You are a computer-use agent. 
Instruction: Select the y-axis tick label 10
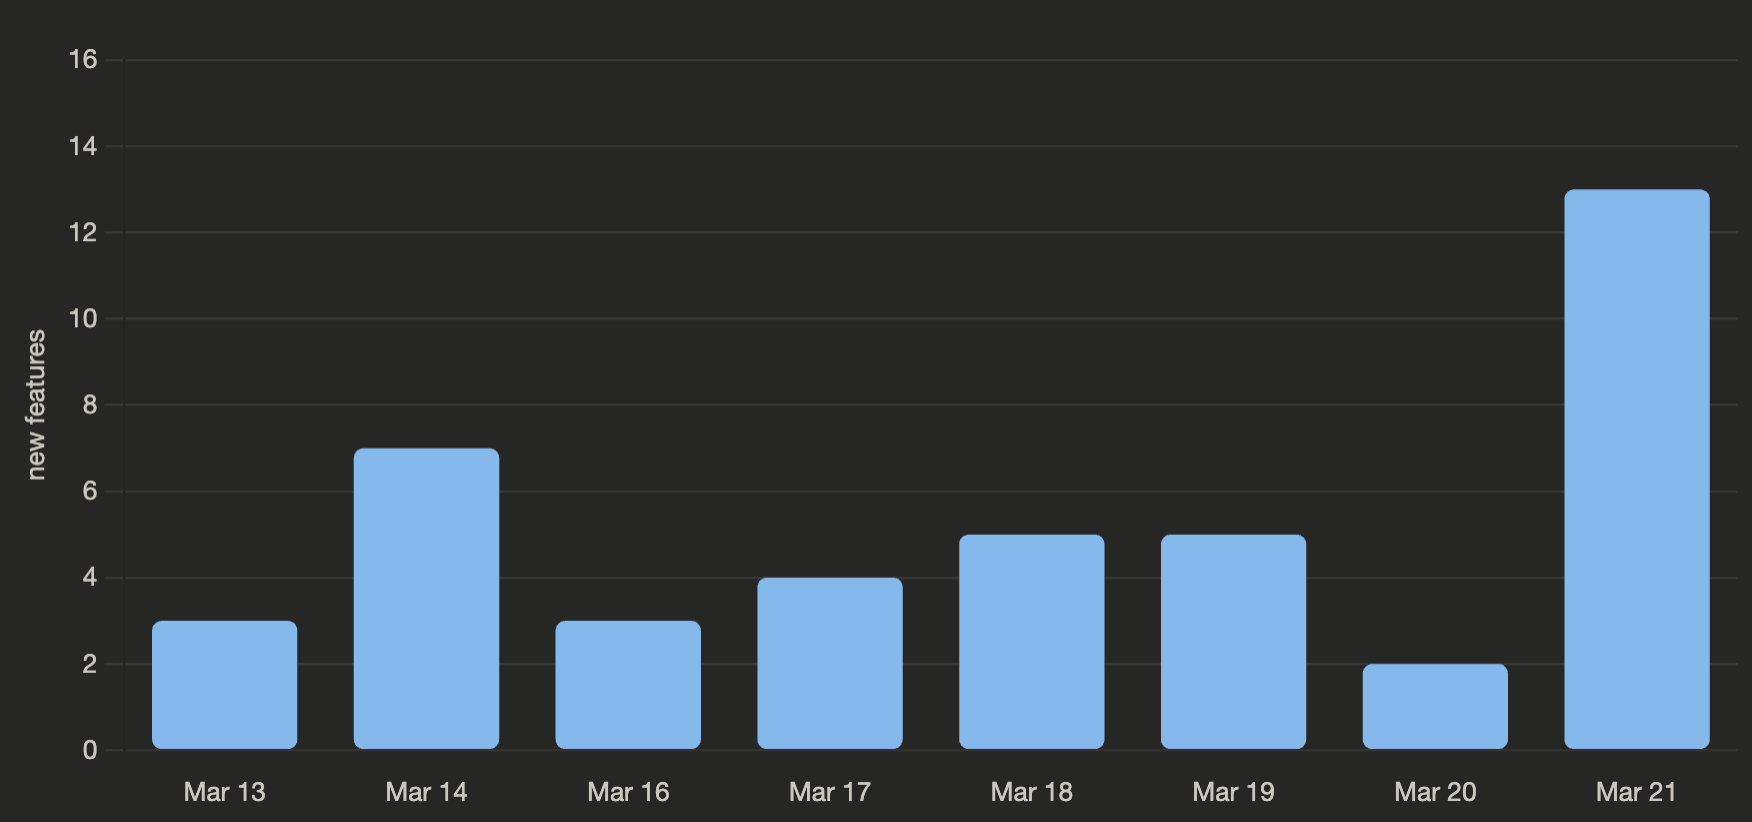point(83,319)
